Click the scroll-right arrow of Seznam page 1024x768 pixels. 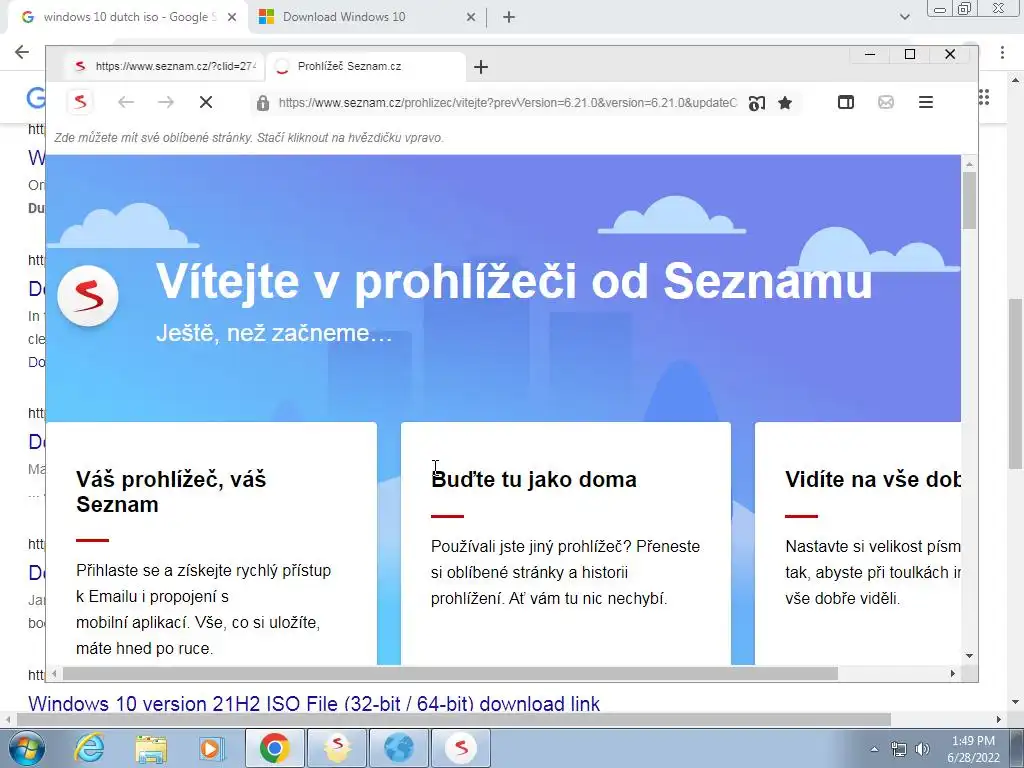(953, 673)
